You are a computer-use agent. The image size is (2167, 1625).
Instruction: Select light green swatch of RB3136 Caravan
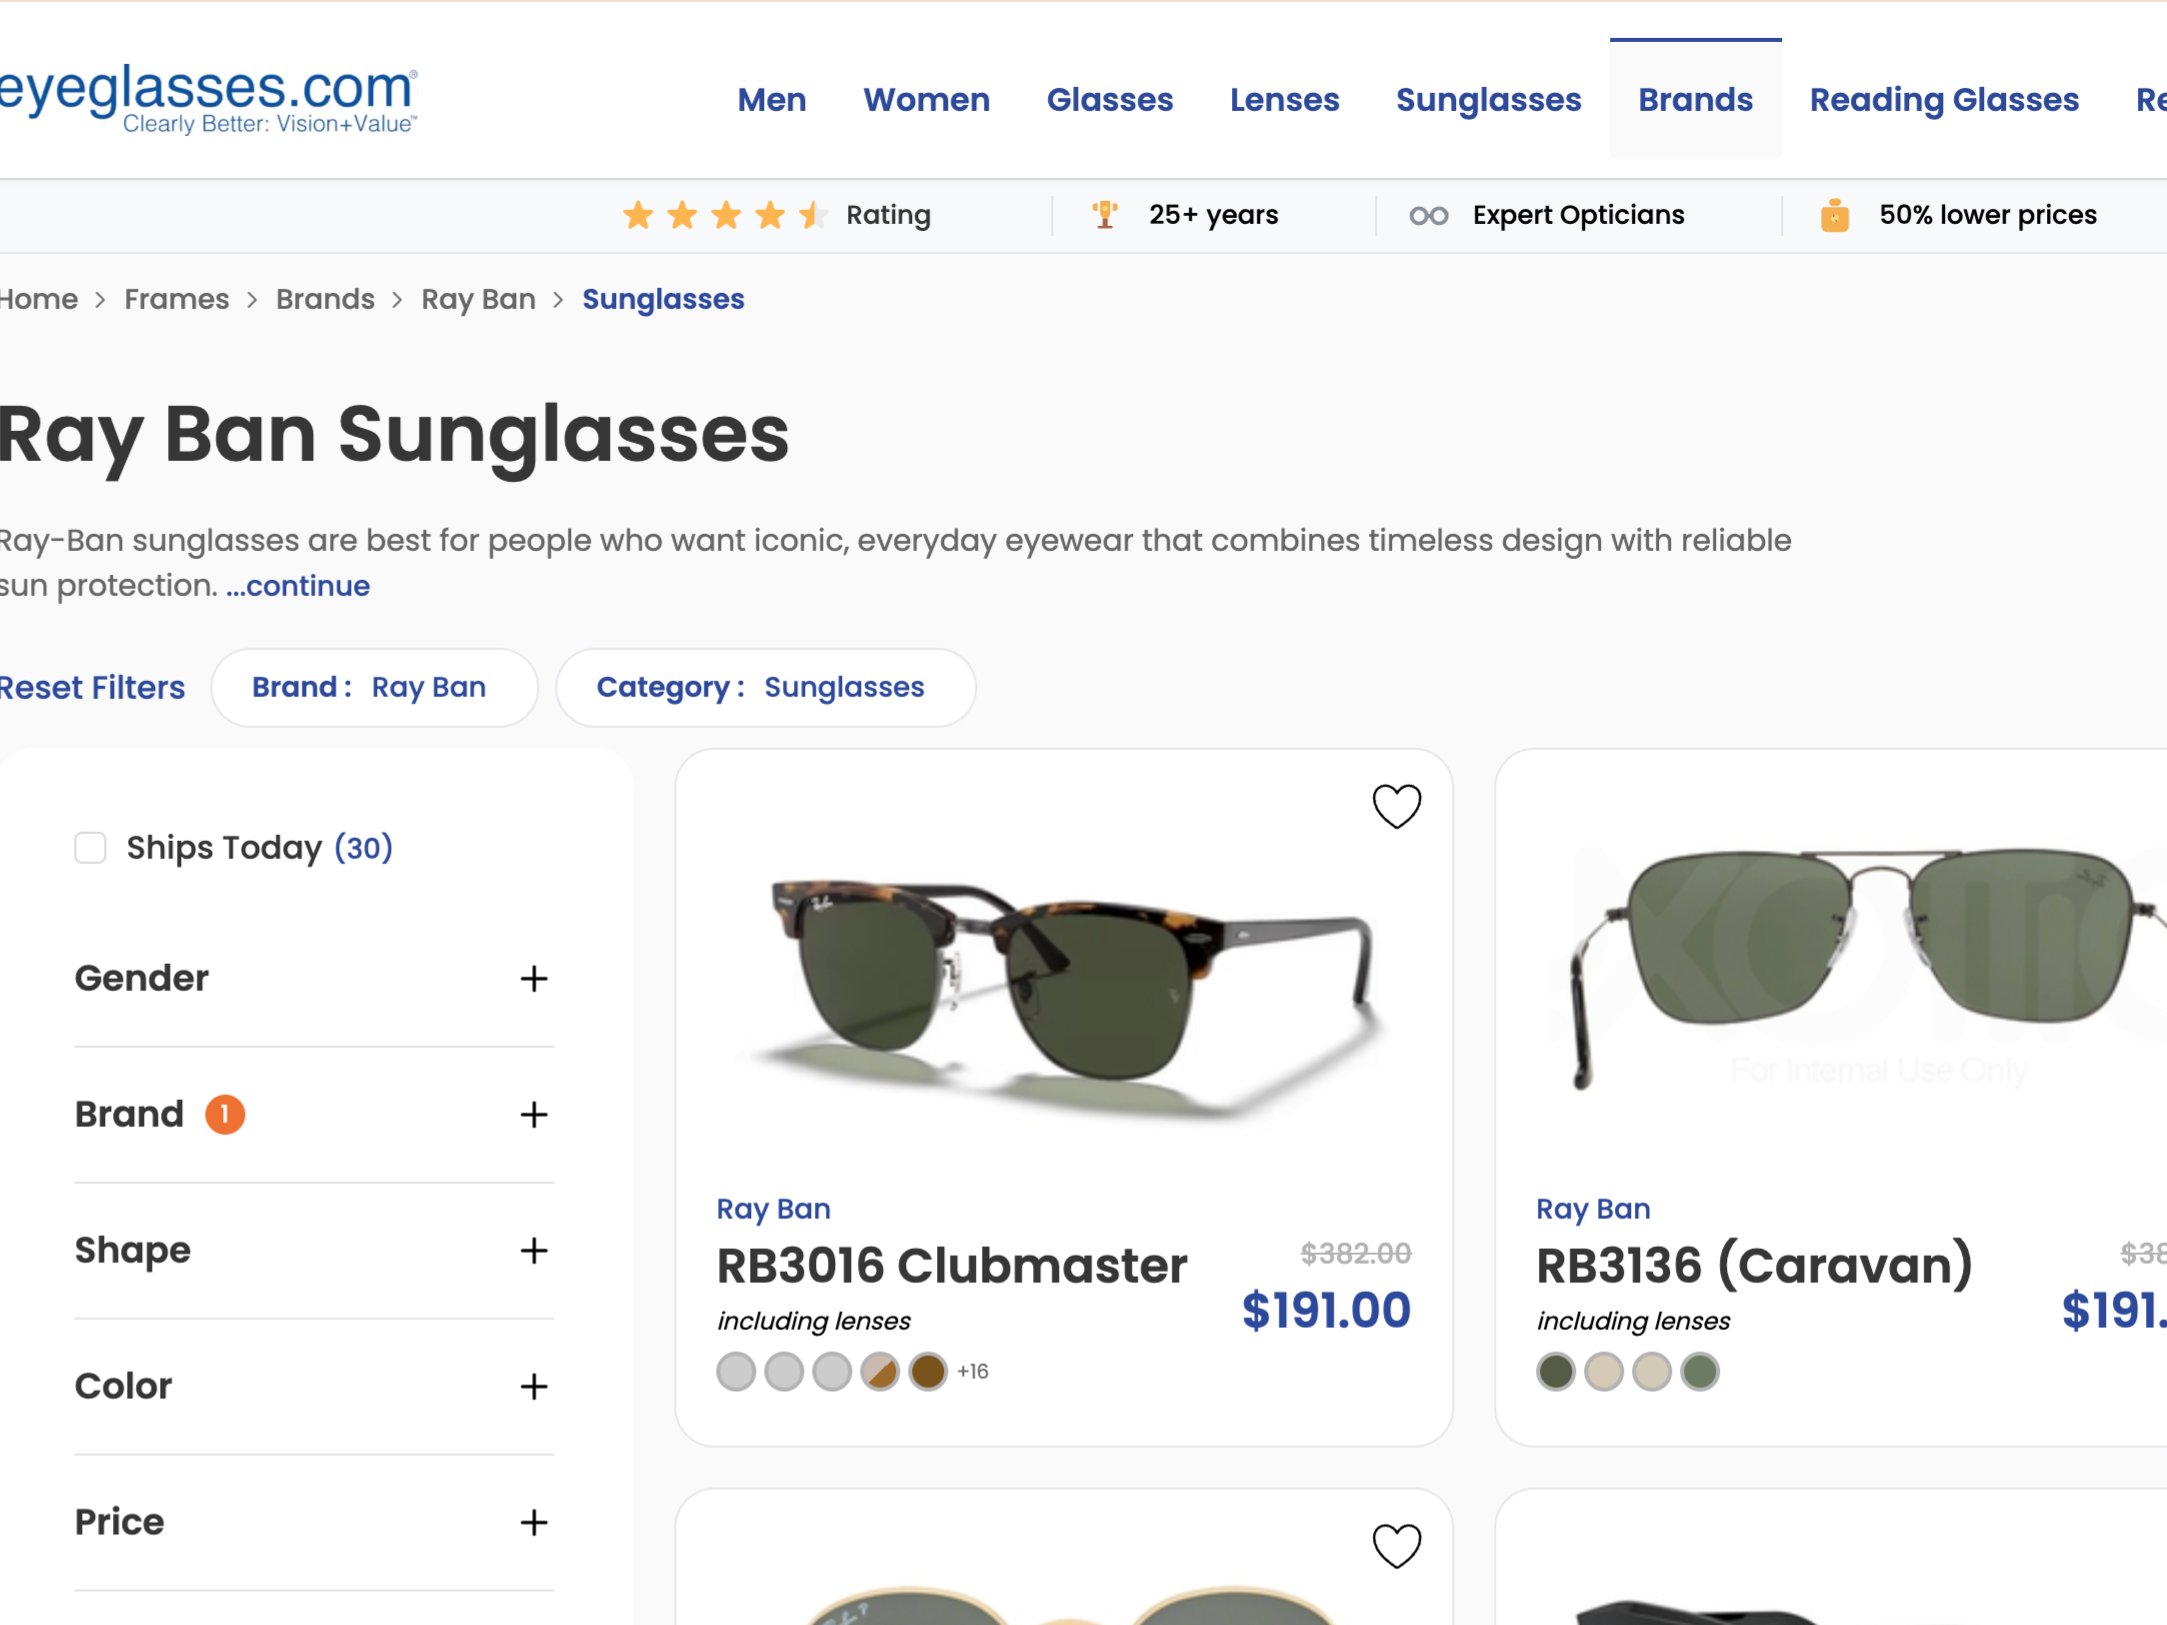click(1700, 1372)
